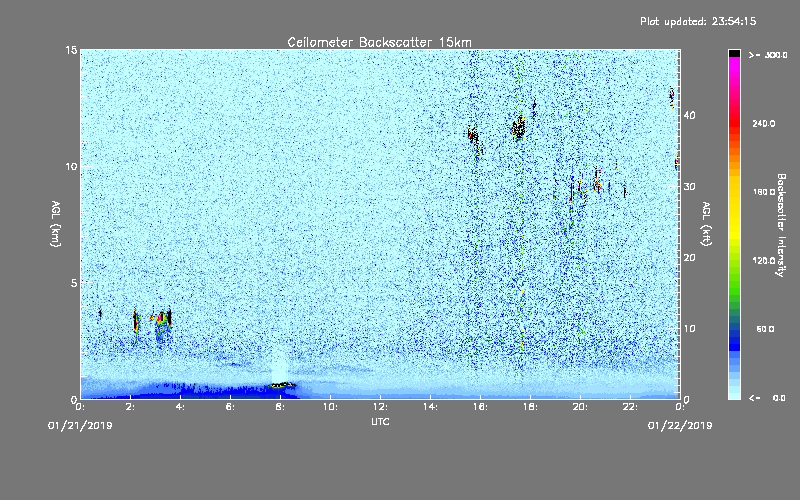Click the end date "01/22/2019"
800x500 pixels.
pos(680,425)
